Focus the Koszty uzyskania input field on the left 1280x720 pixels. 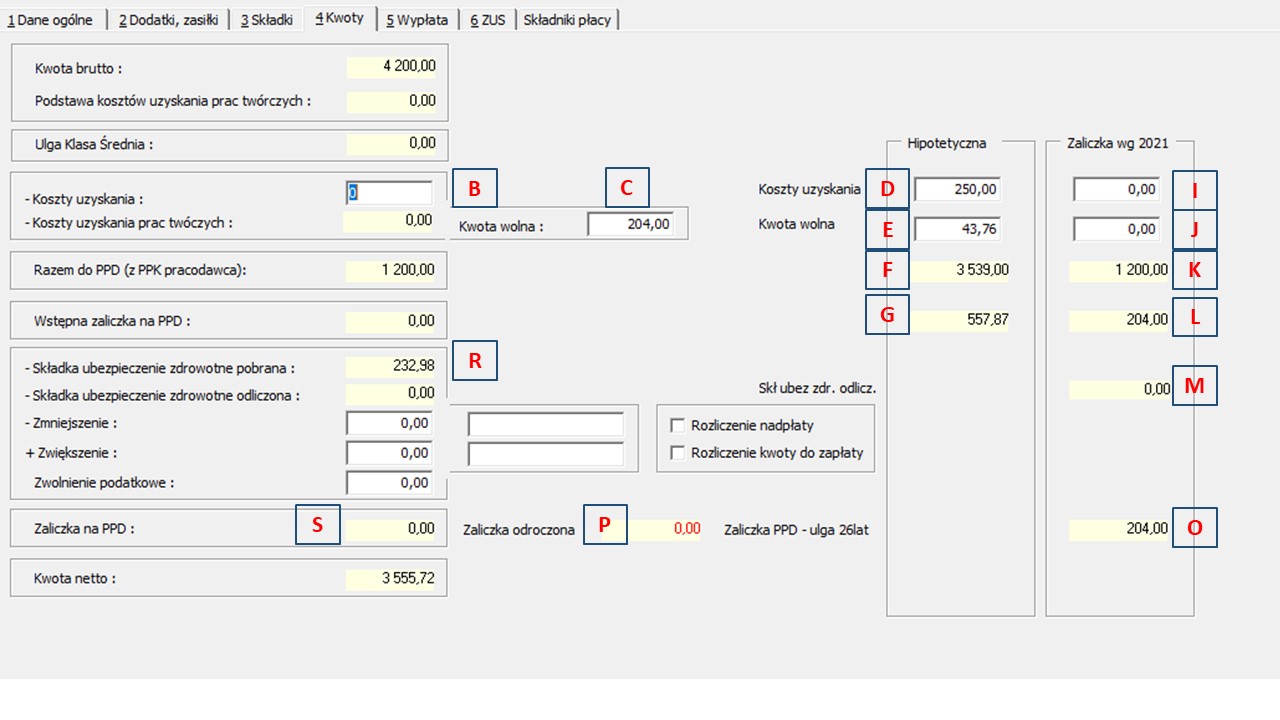[x=389, y=192]
